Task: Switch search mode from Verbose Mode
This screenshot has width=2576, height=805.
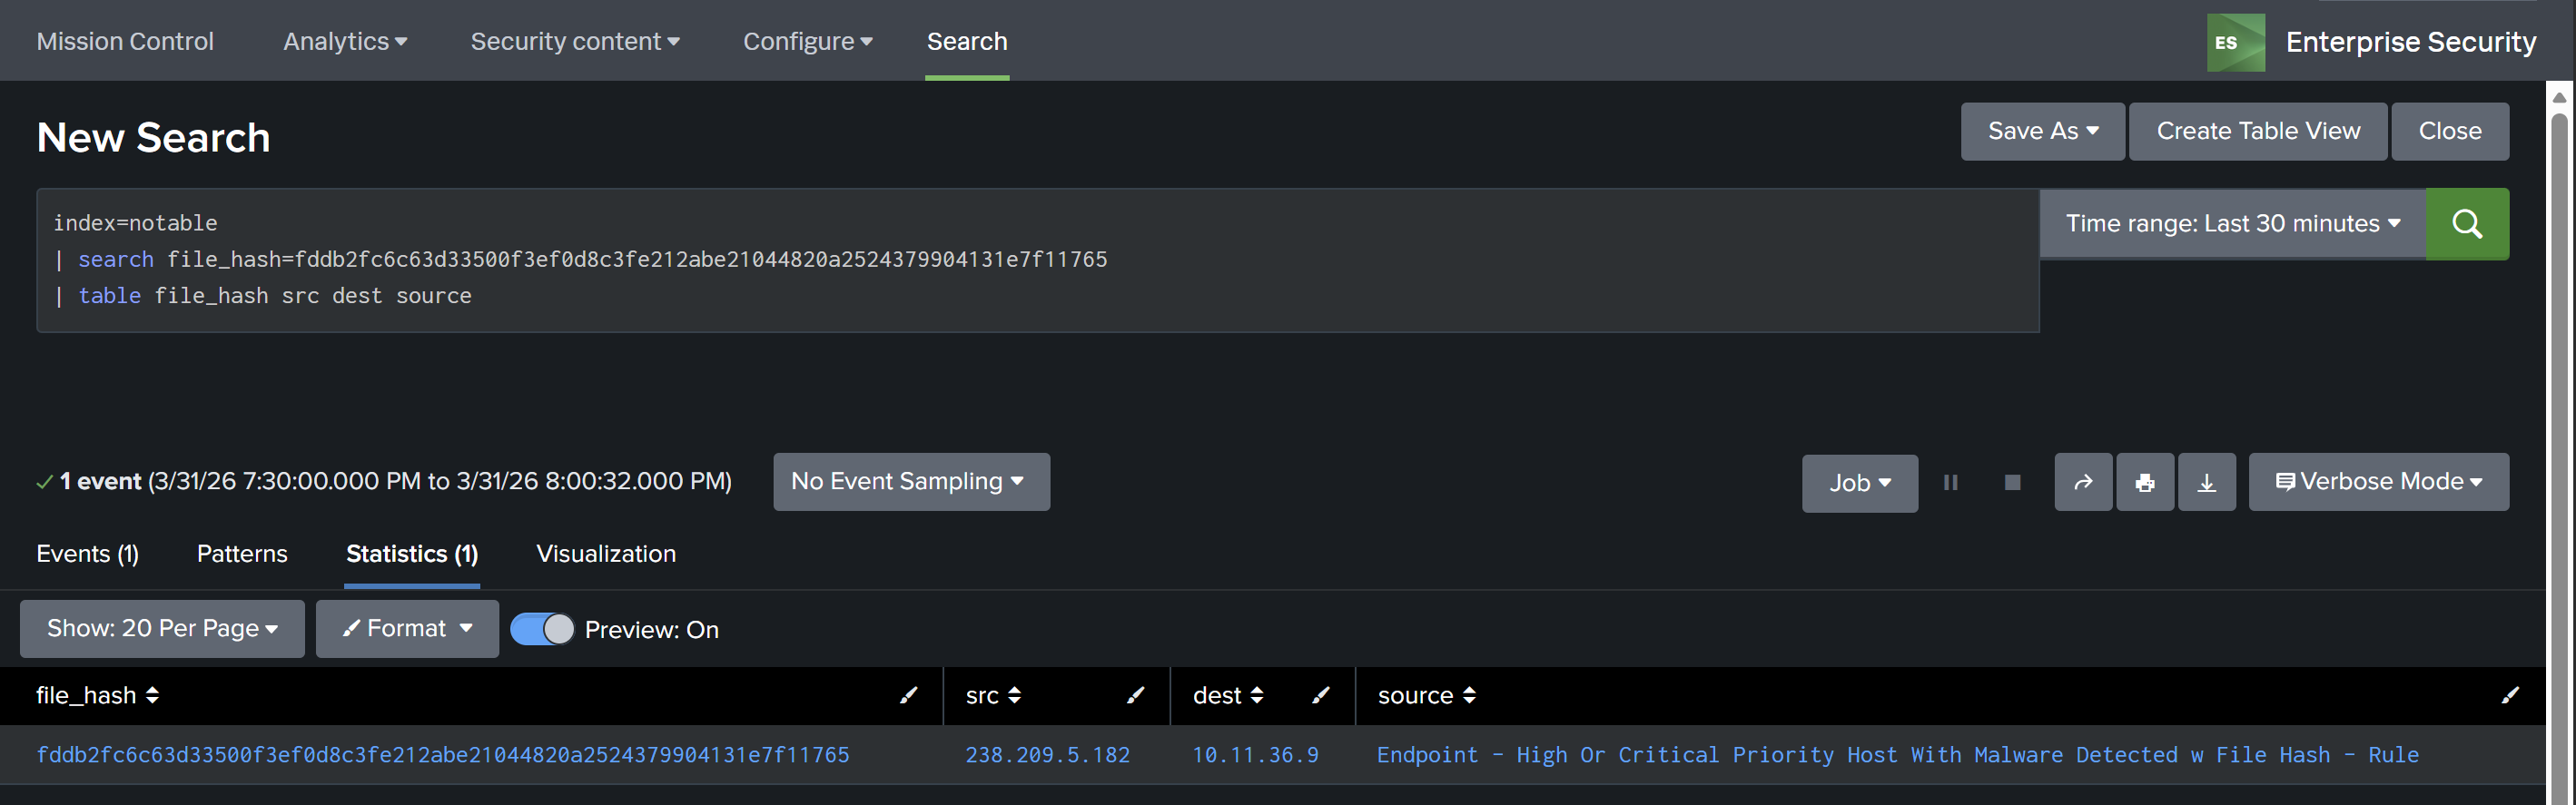Action: 2378,482
